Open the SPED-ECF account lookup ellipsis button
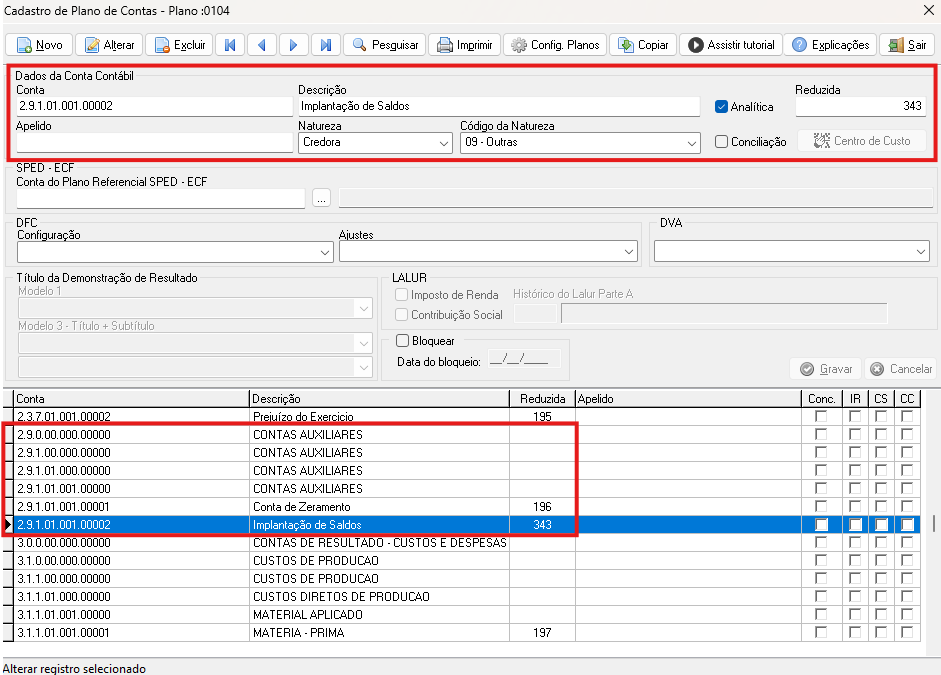The image size is (941, 675). (x=322, y=198)
